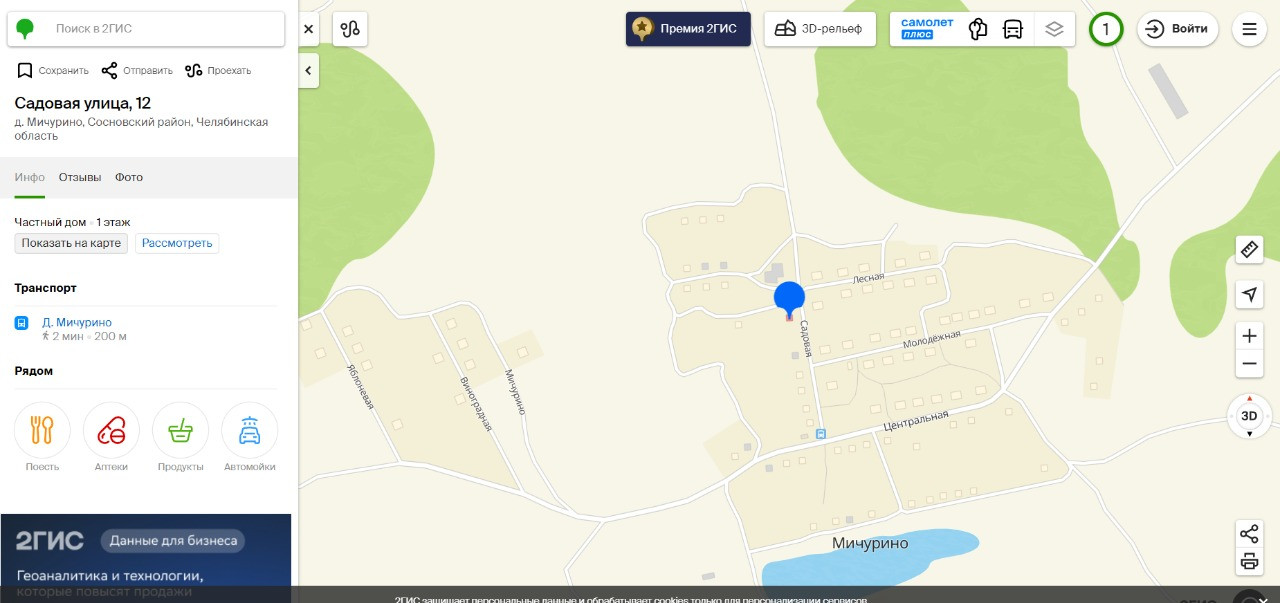Viewport: 1280px width, 603px height.
Task: Click the Показать на карте button
Action: tap(71, 243)
